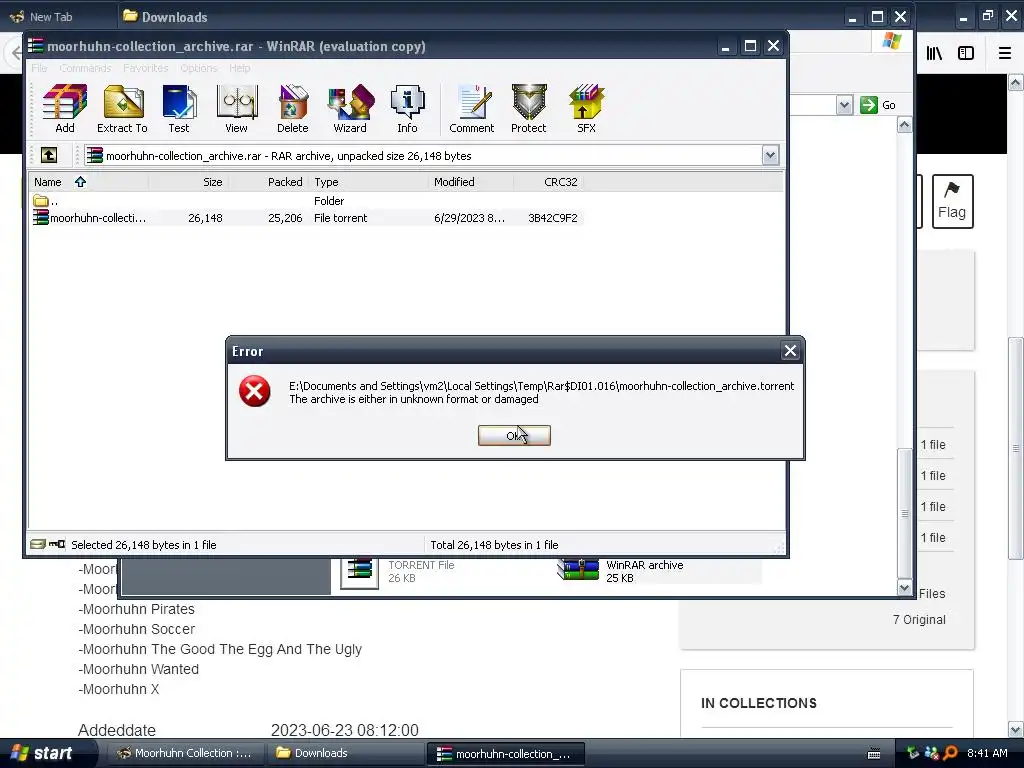This screenshot has width=1024, height=768.
Task: Click the Windows logo in Downloads window
Action: pyautogui.click(x=891, y=41)
